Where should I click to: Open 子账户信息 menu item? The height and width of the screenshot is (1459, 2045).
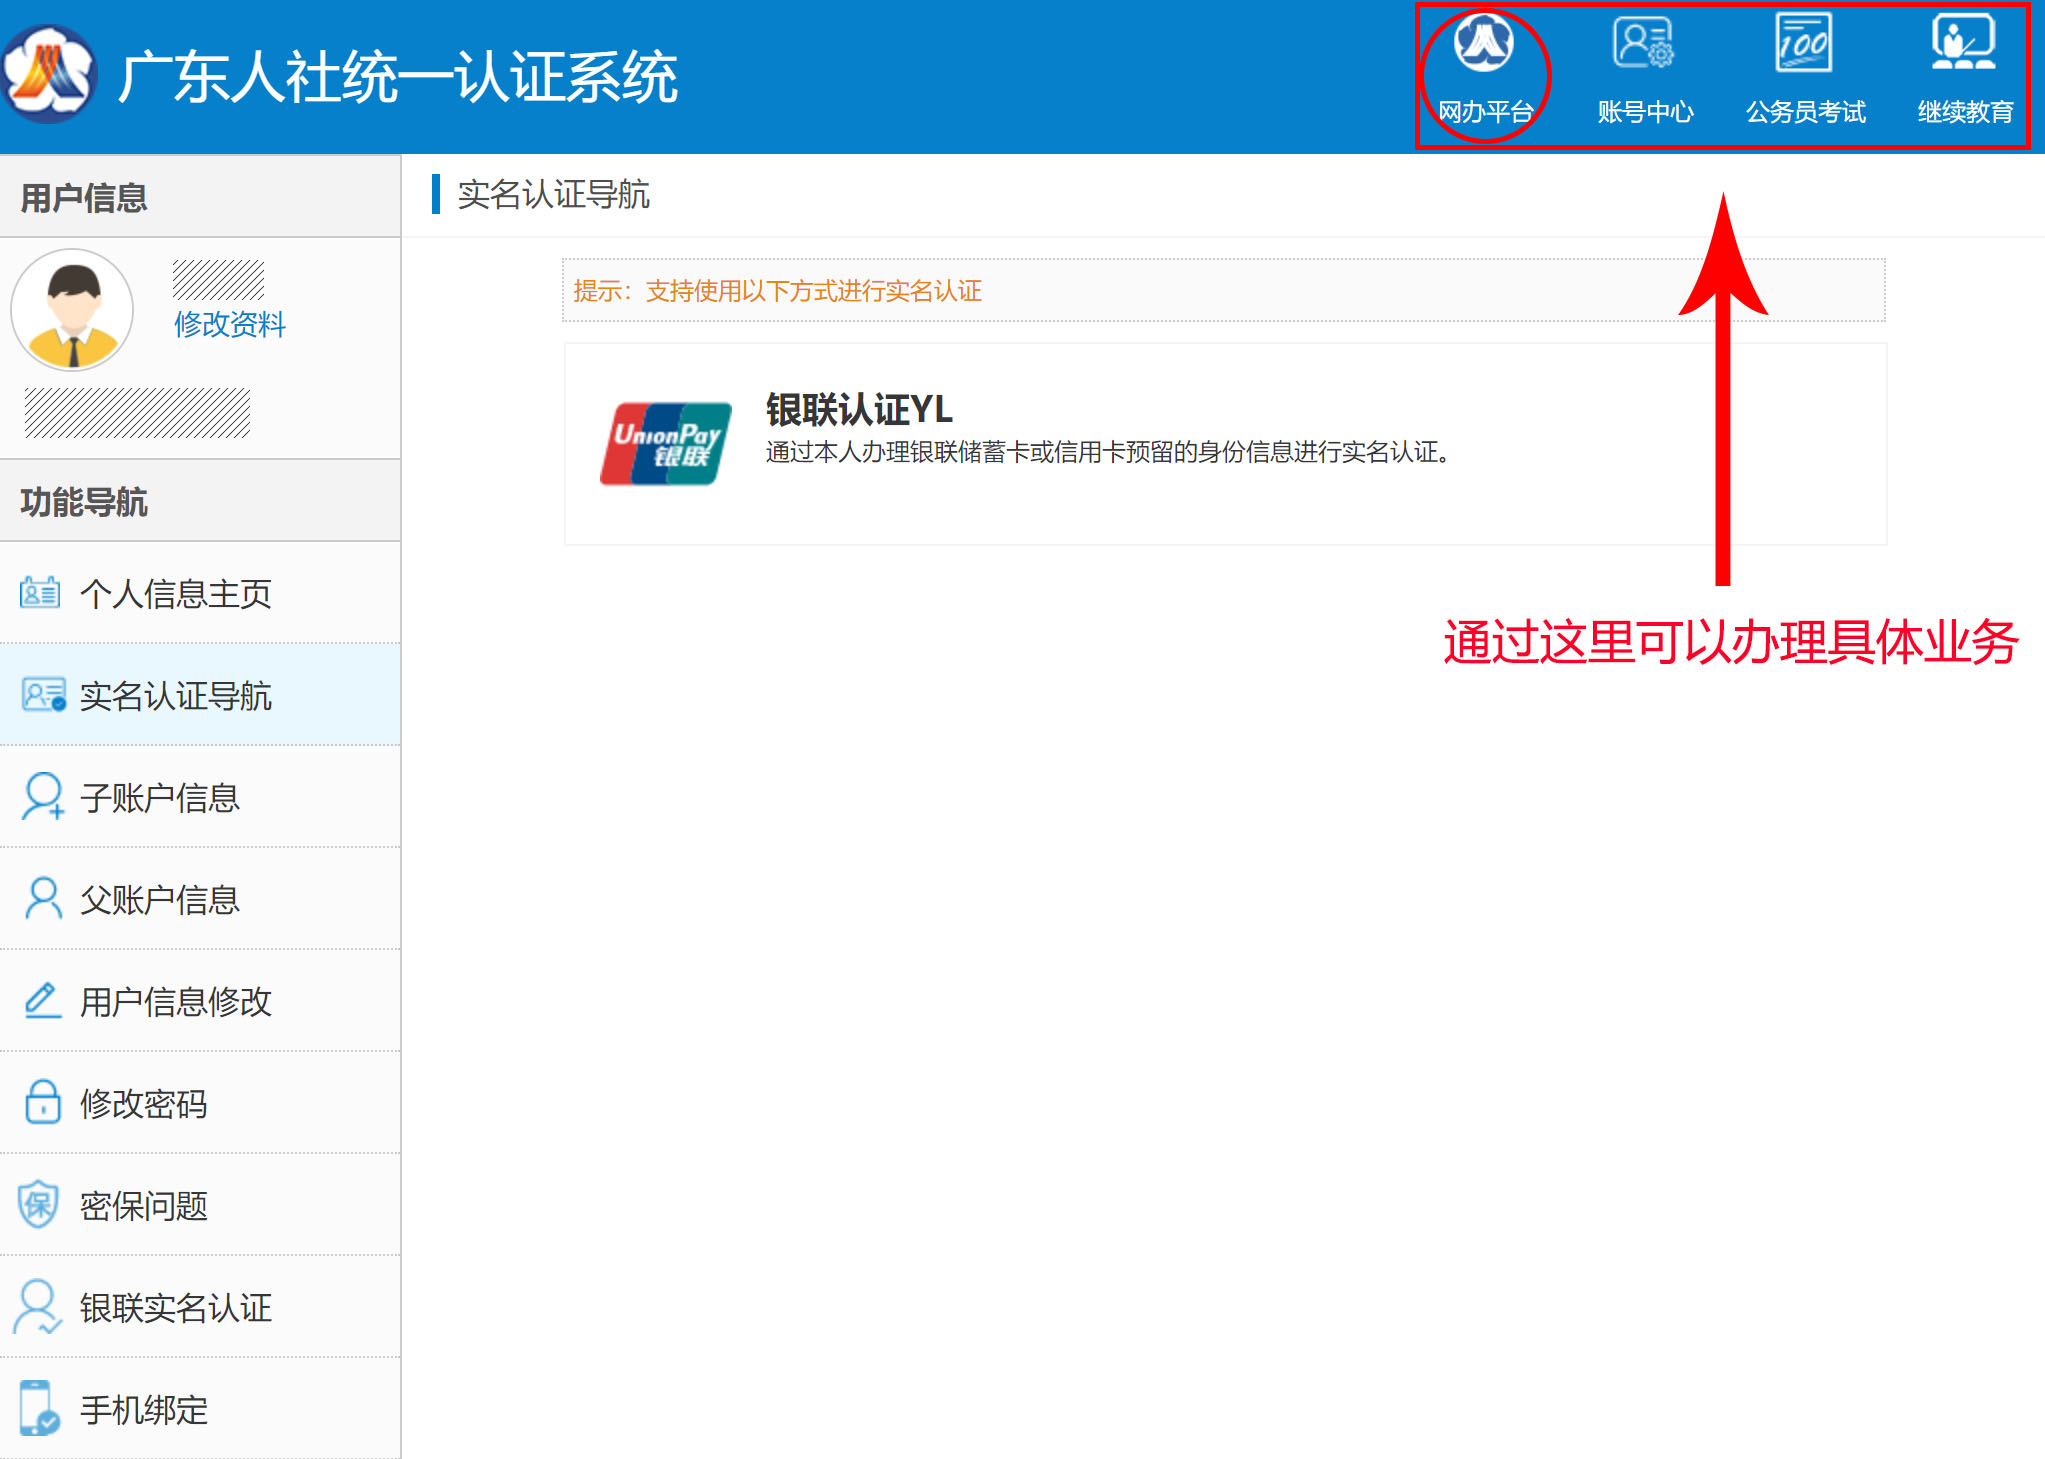[x=160, y=798]
